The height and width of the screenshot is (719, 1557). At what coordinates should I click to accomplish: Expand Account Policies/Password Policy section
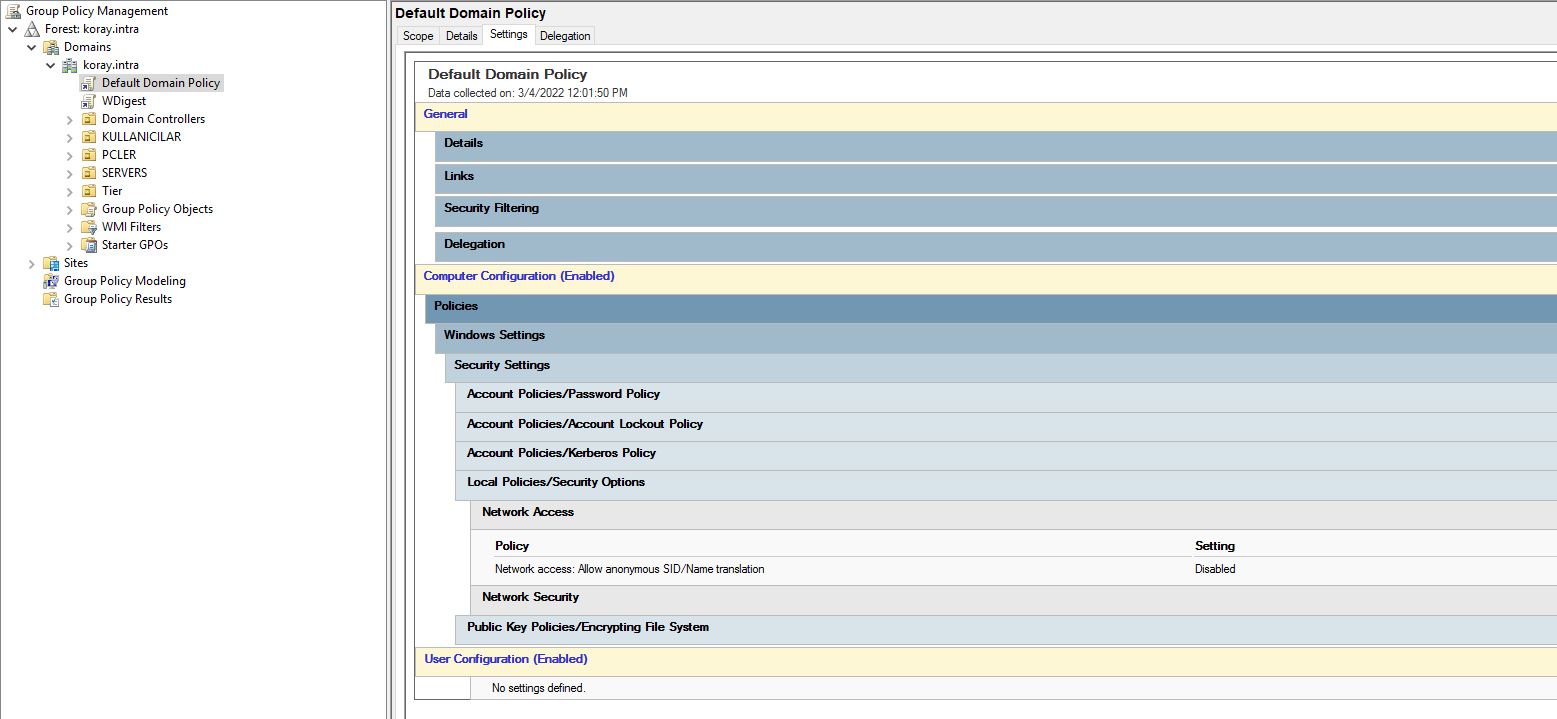(563, 394)
